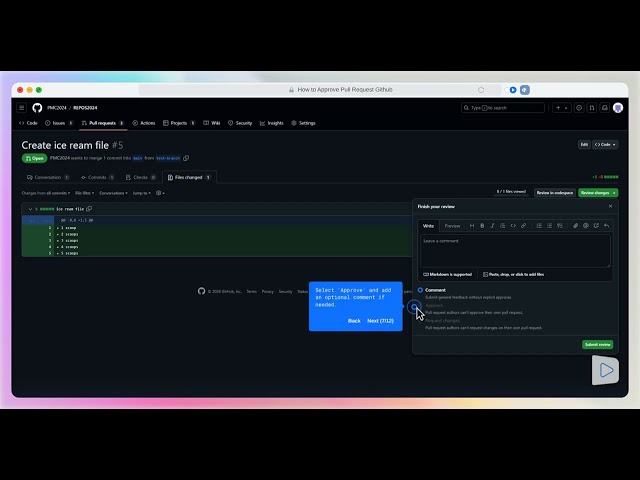Image resolution: width=640 pixels, height=480 pixels.
Task: Open pull requests icon in top header
Action: (x=592, y=108)
